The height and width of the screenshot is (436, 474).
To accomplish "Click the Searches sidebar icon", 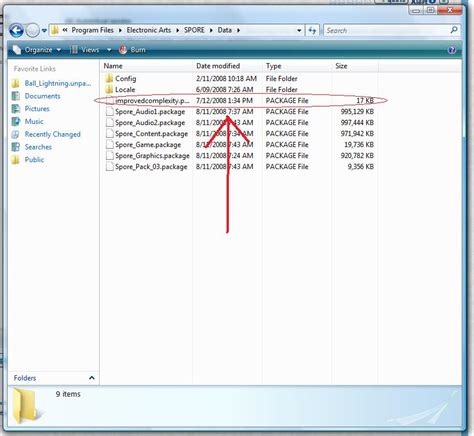I will point(16,147).
